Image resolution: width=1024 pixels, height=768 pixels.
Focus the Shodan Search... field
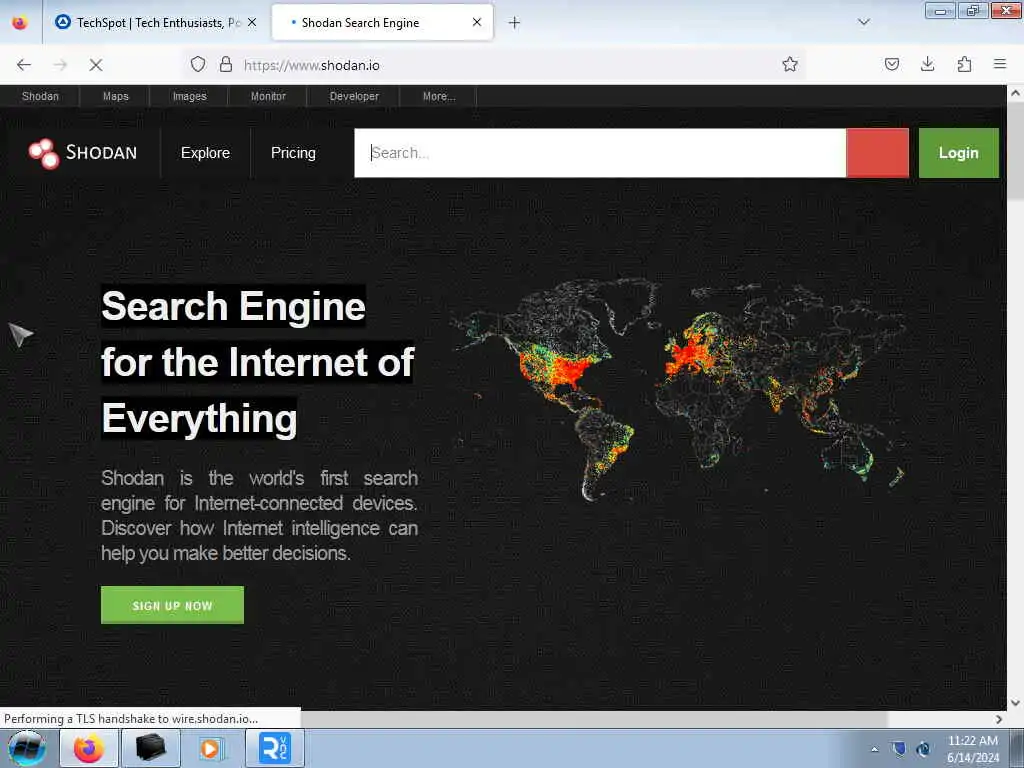(600, 153)
